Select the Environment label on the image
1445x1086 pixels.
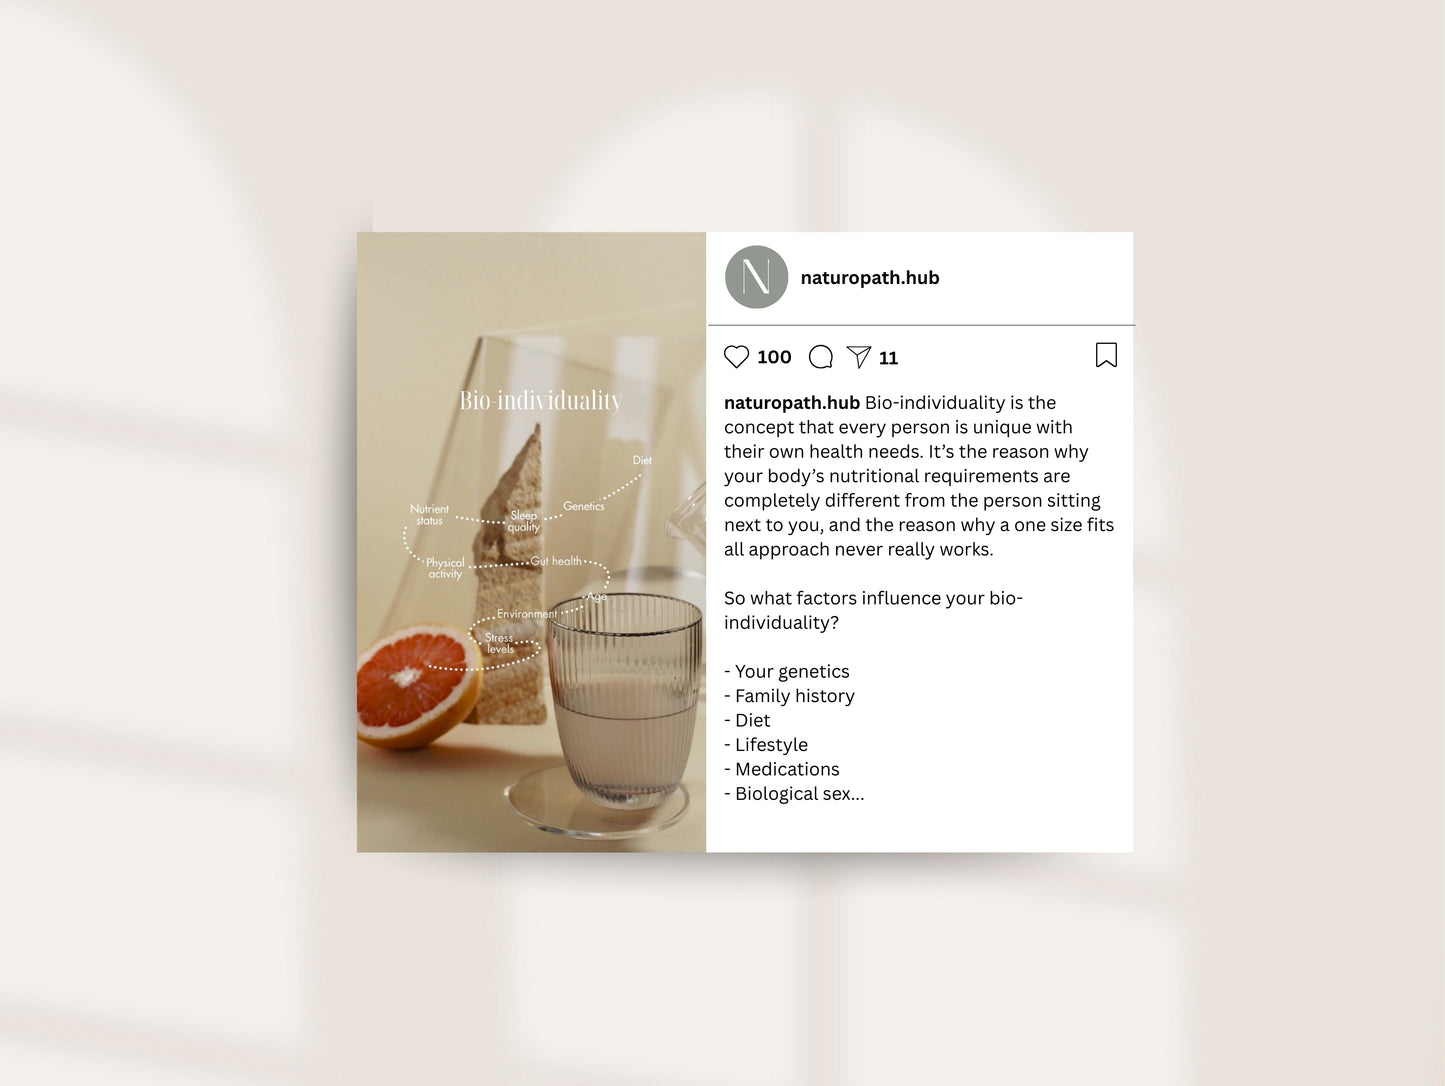527,614
